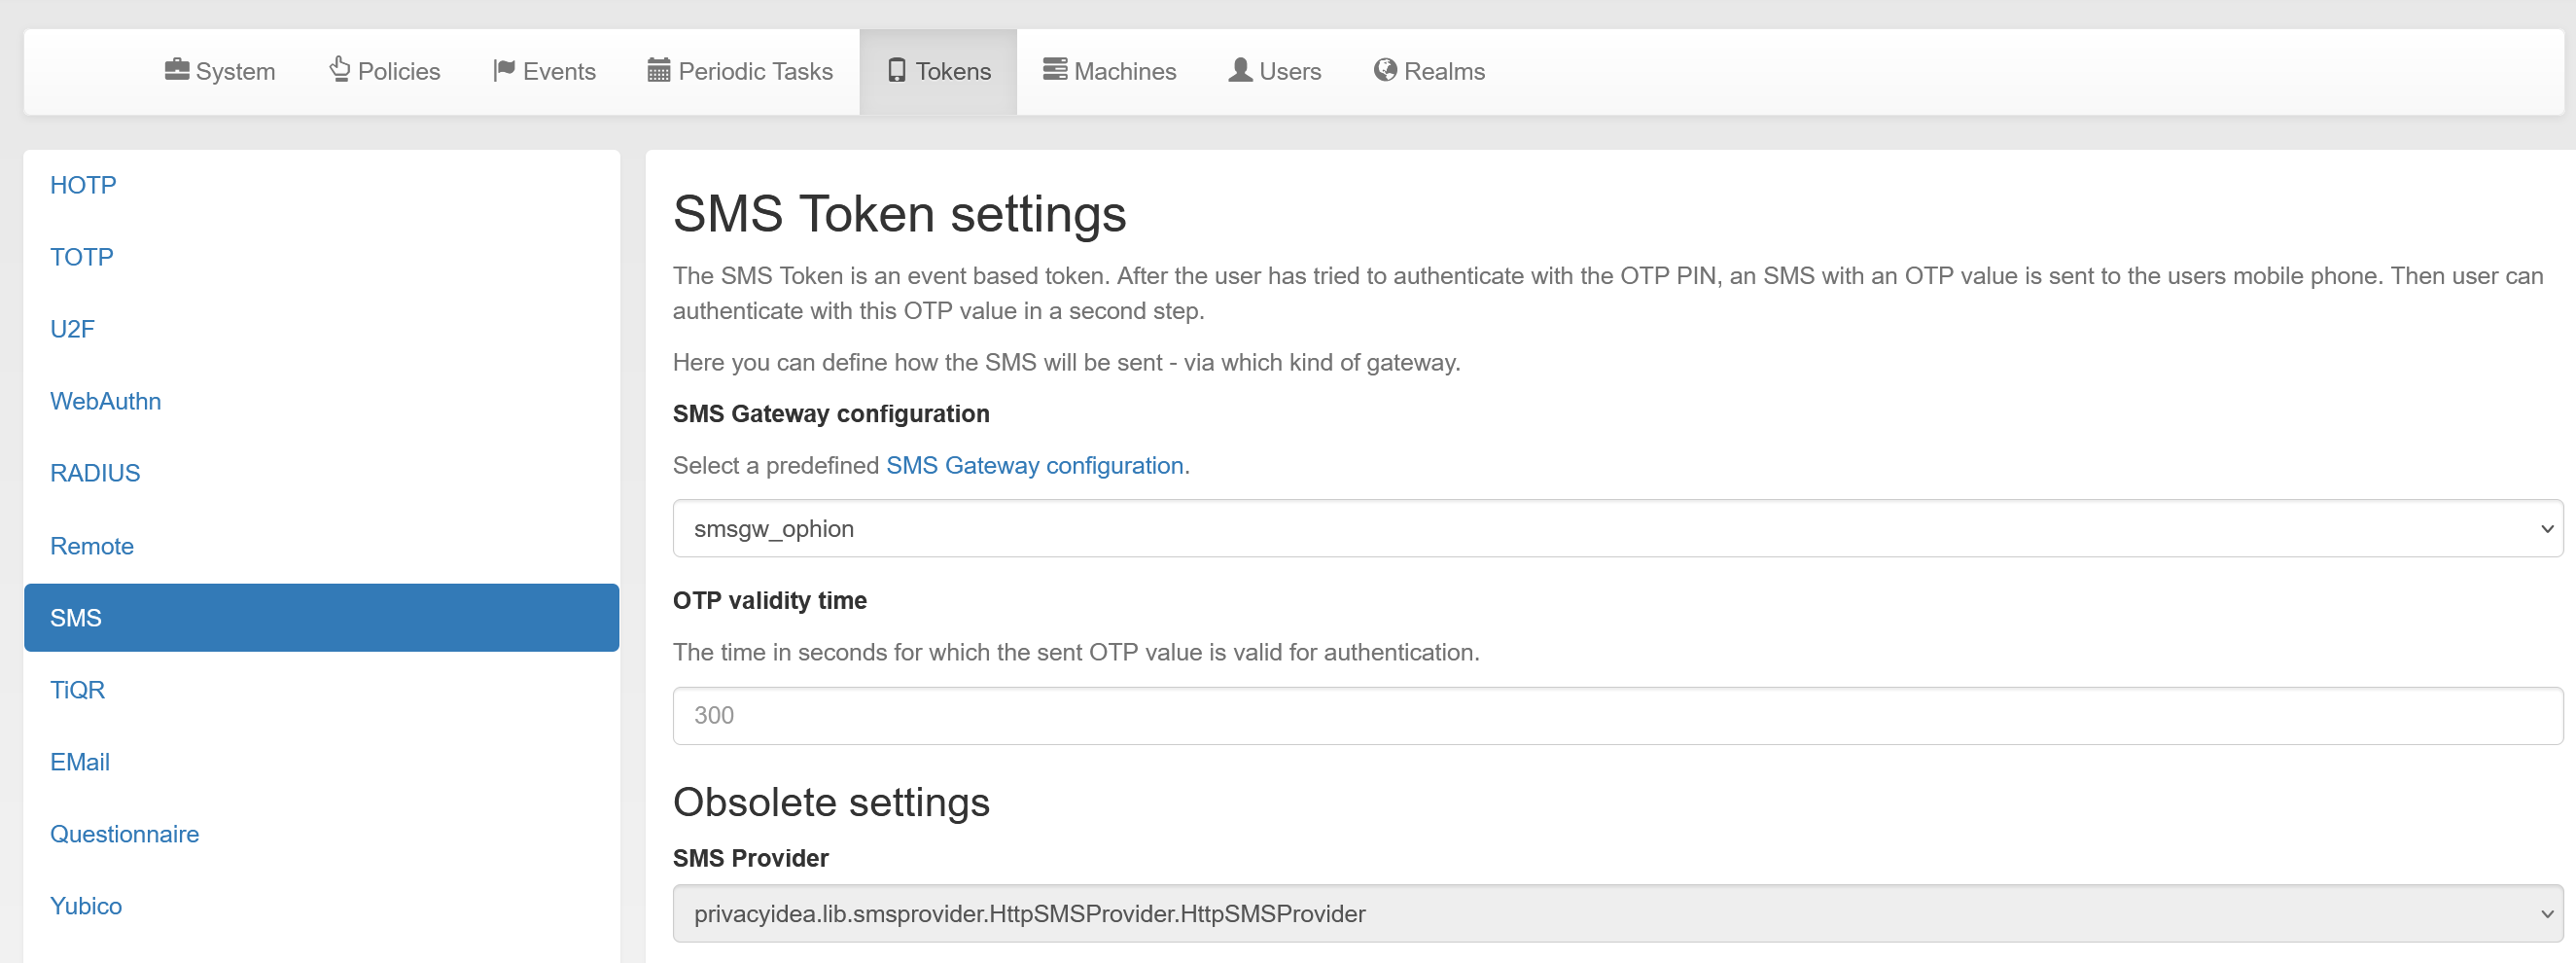This screenshot has height=963, width=2576.
Task: Click the Obsolete settings heading
Action: click(831, 802)
